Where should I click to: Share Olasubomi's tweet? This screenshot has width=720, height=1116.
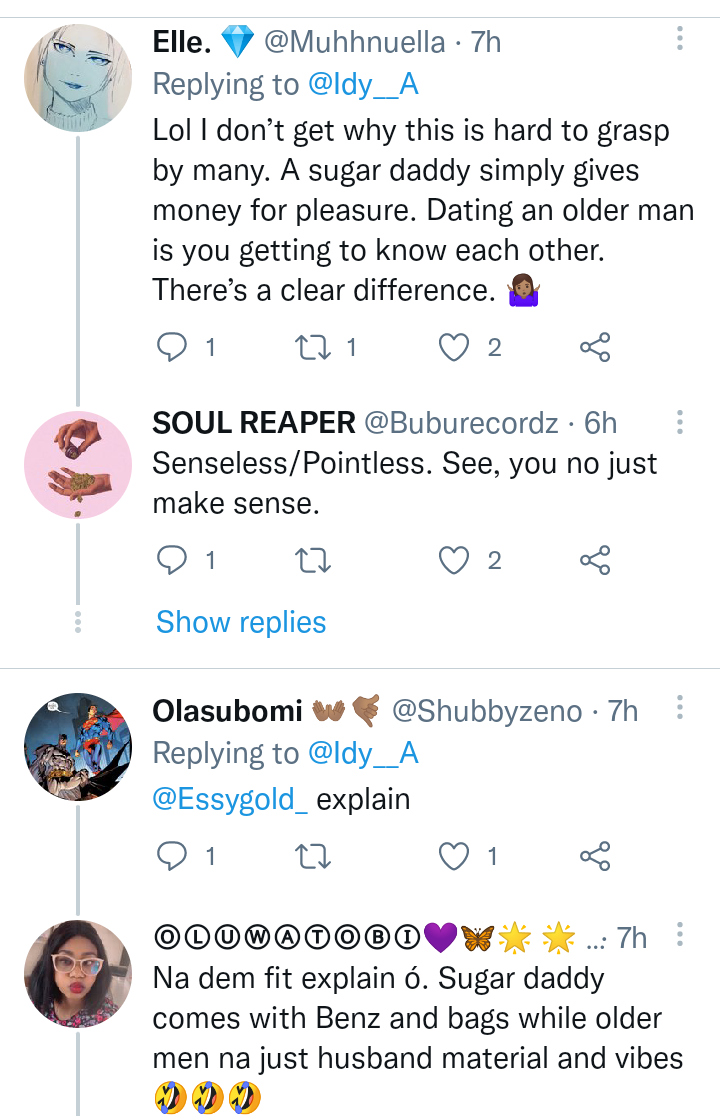(595, 856)
